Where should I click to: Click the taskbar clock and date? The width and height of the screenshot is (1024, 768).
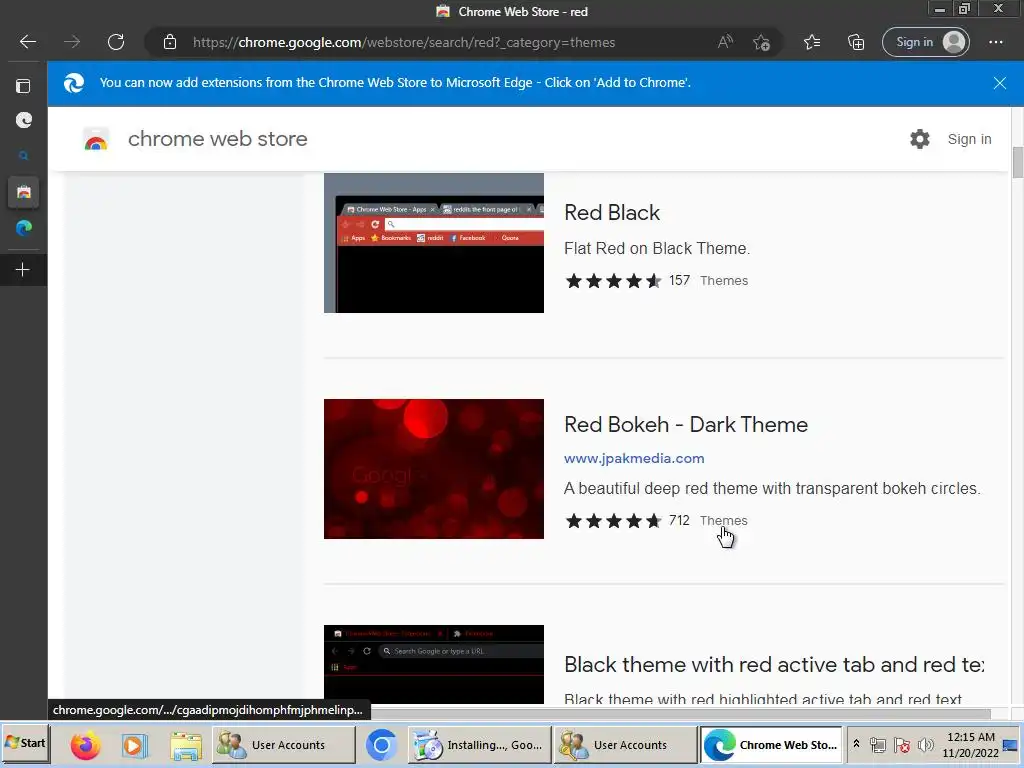click(x=970, y=745)
